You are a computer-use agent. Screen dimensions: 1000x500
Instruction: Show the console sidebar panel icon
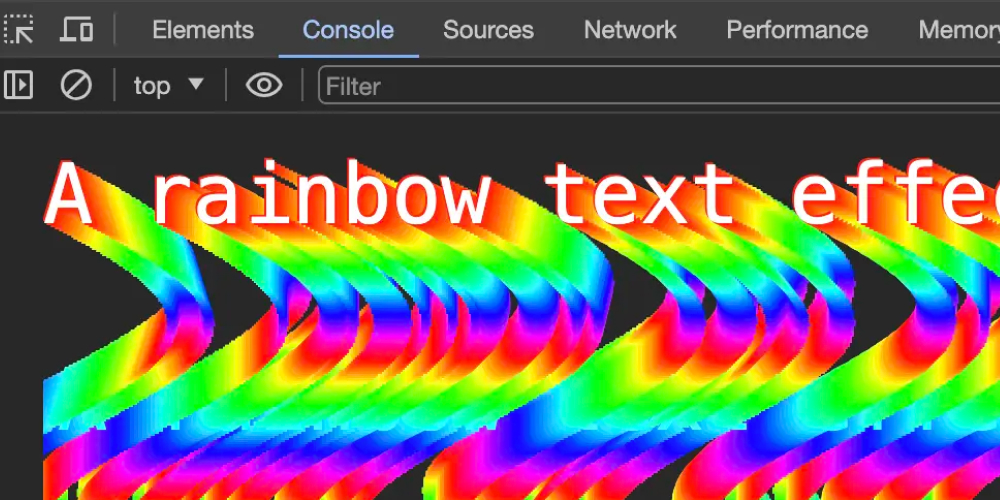coord(19,86)
